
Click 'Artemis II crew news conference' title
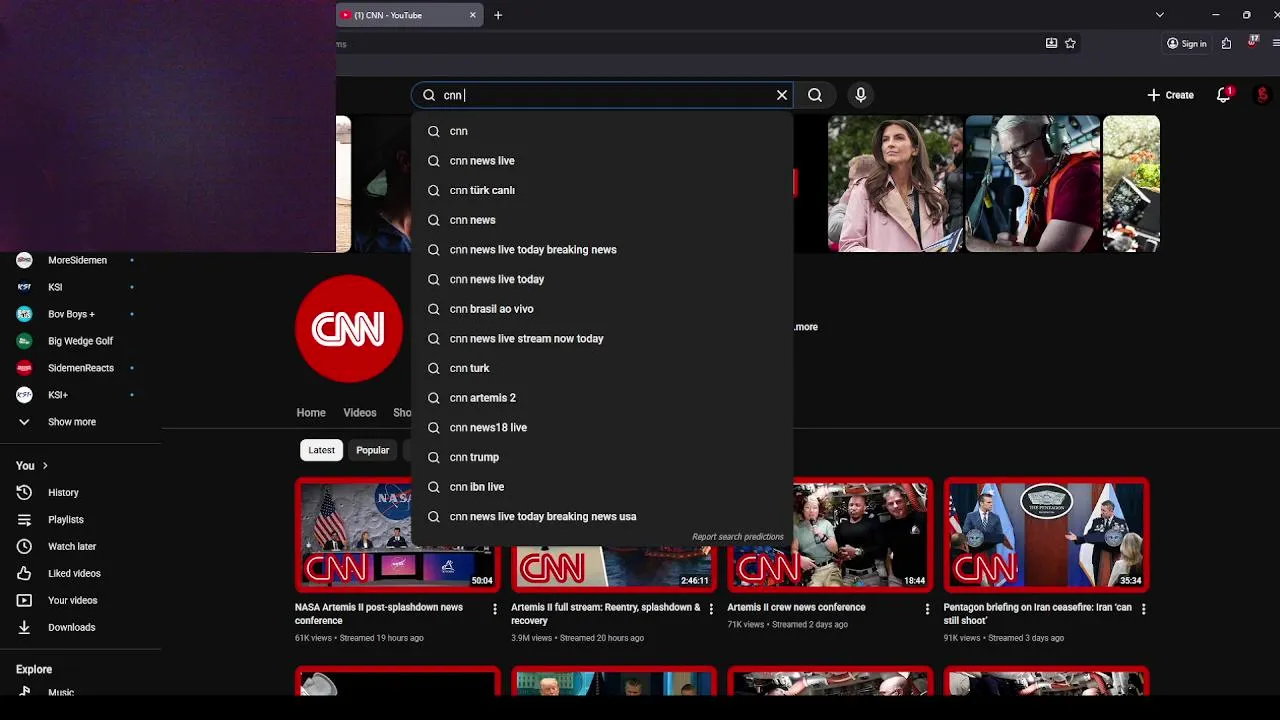tap(796, 607)
